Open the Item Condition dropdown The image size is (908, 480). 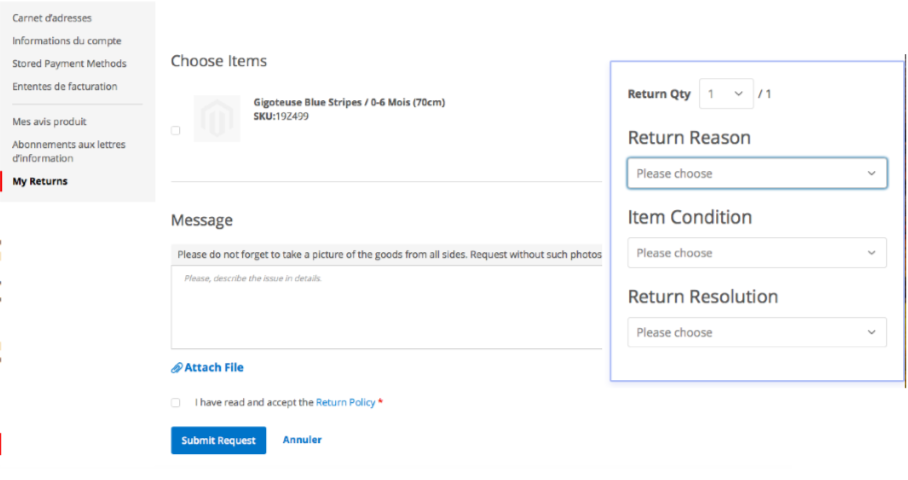757,252
